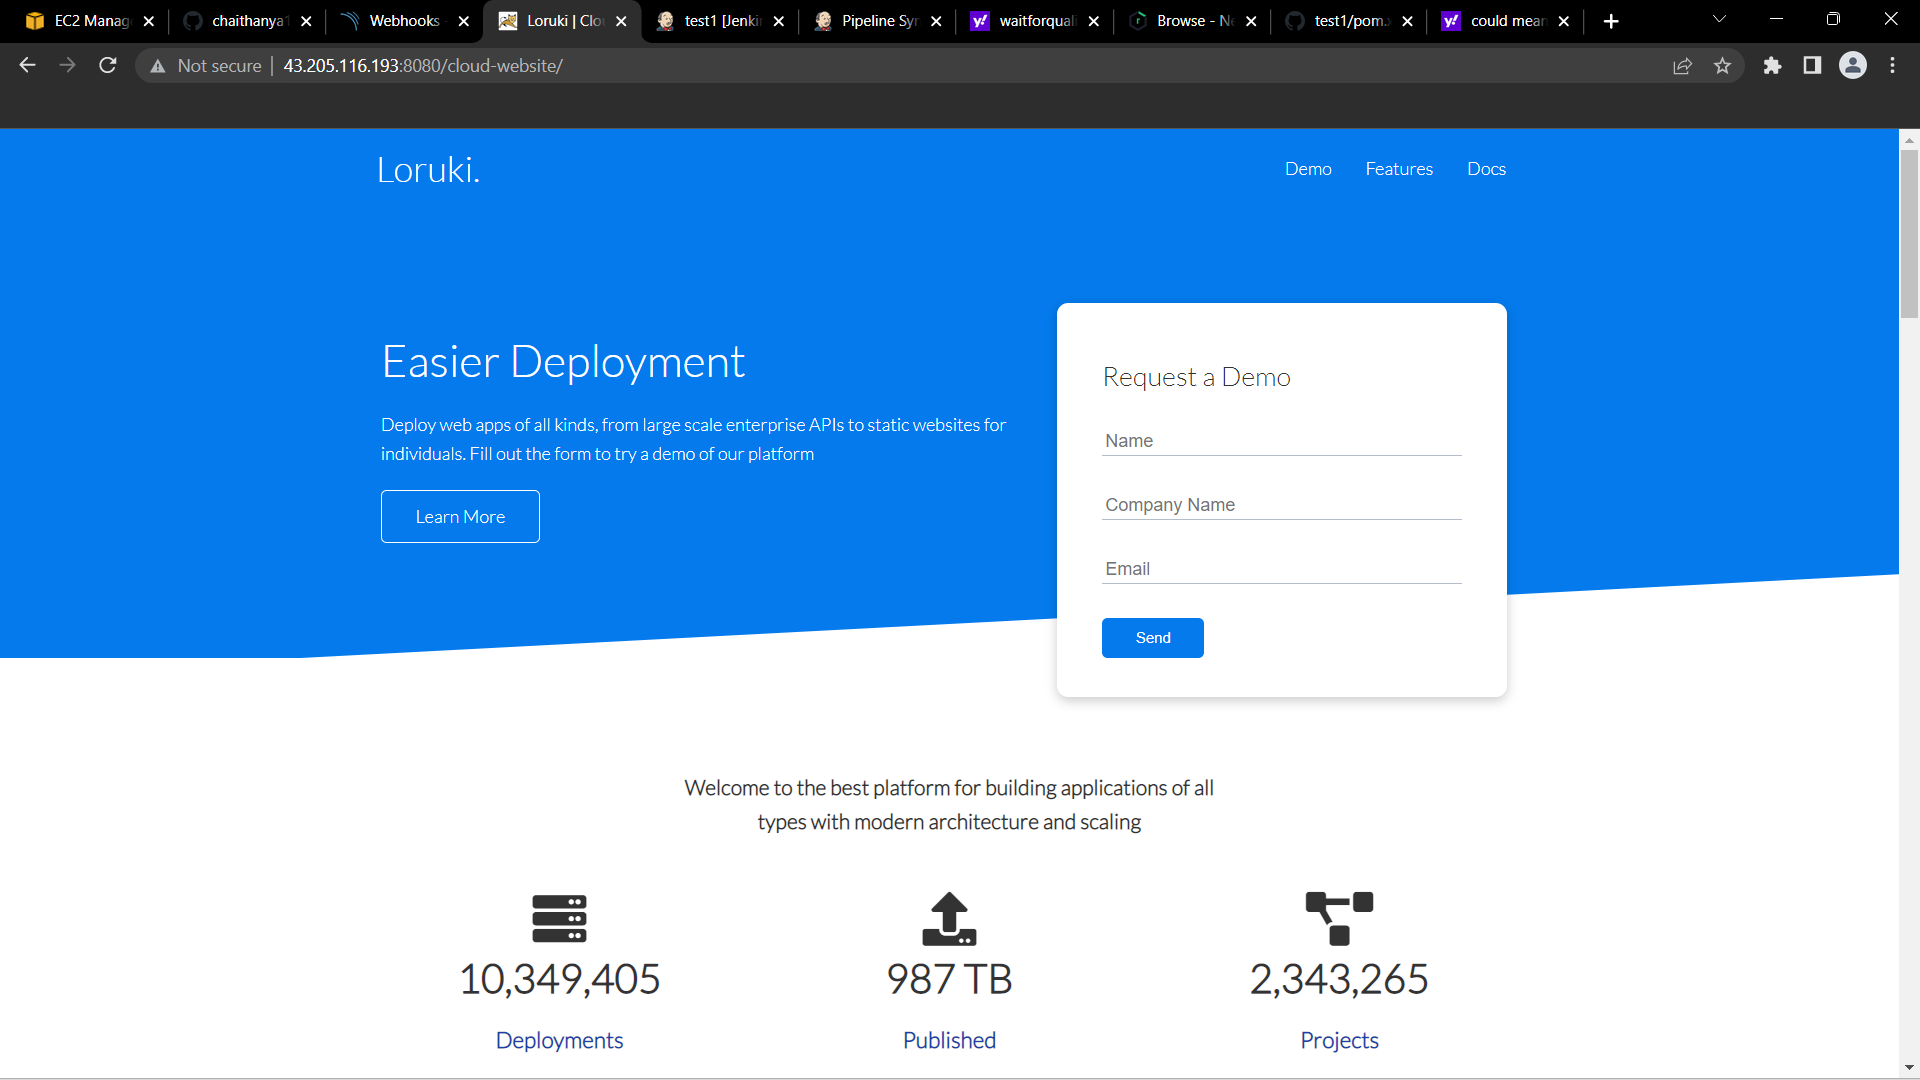
Task: Bookmark page with the star icon
Action: pos(1722,66)
